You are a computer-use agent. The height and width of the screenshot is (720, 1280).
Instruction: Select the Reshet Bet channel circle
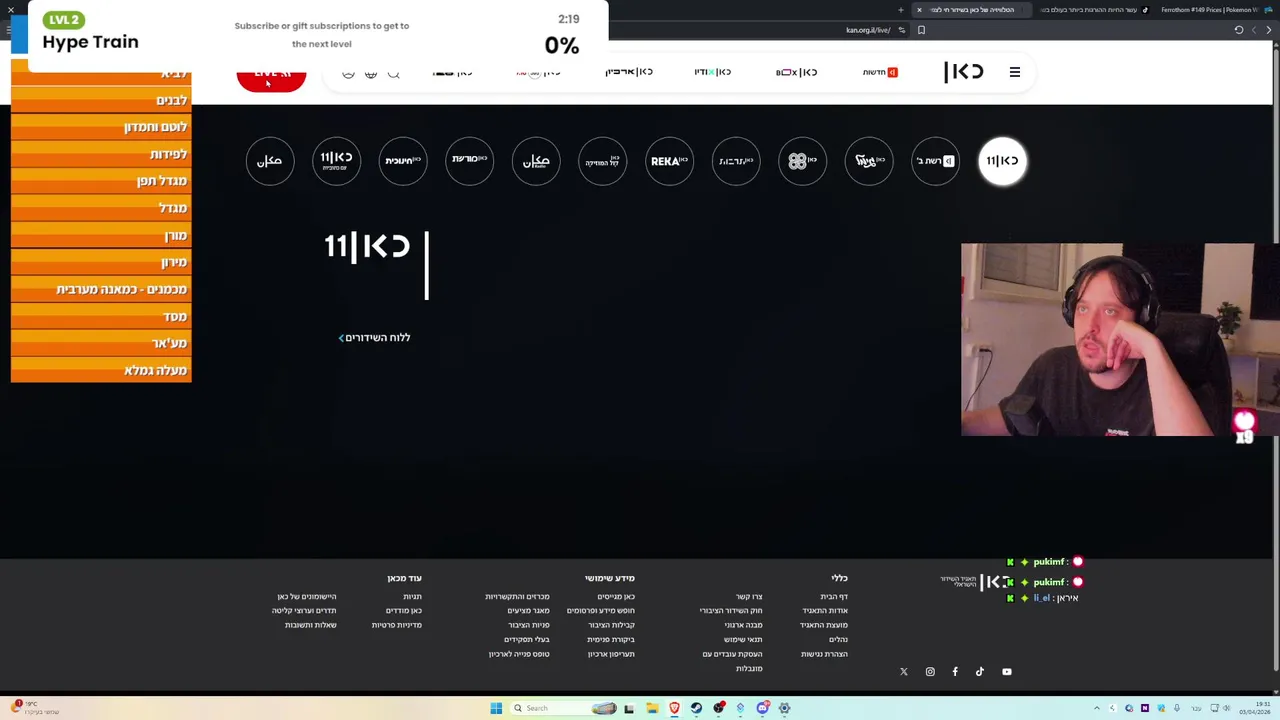(x=935, y=161)
